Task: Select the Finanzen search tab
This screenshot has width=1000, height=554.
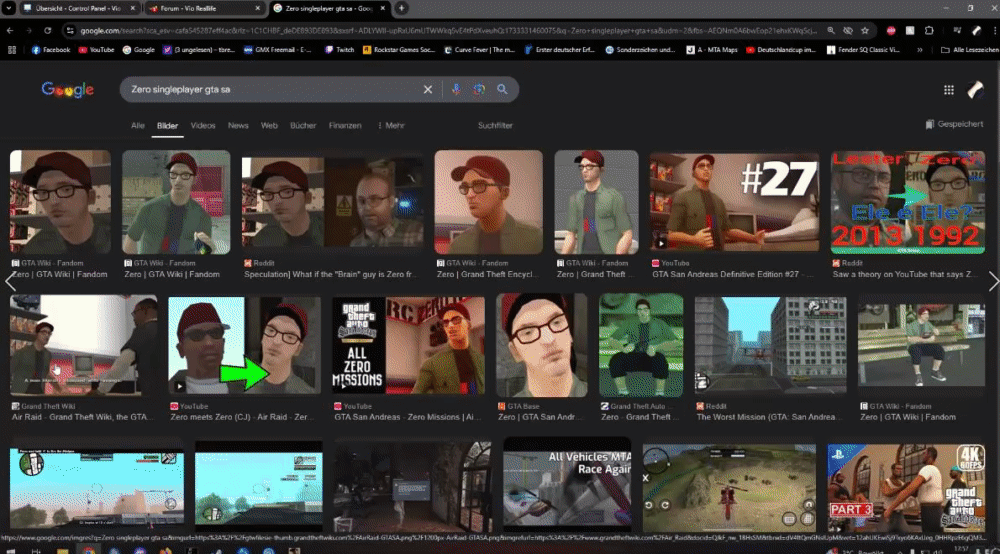Action: [x=345, y=126]
